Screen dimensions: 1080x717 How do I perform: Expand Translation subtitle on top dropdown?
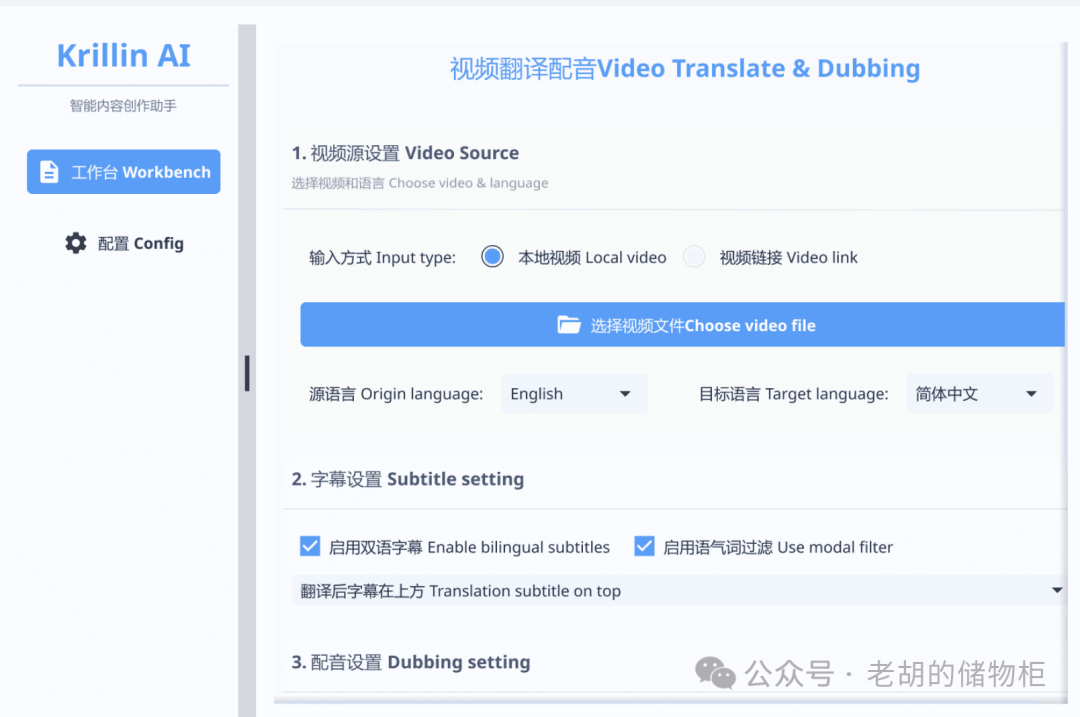[x=679, y=590]
